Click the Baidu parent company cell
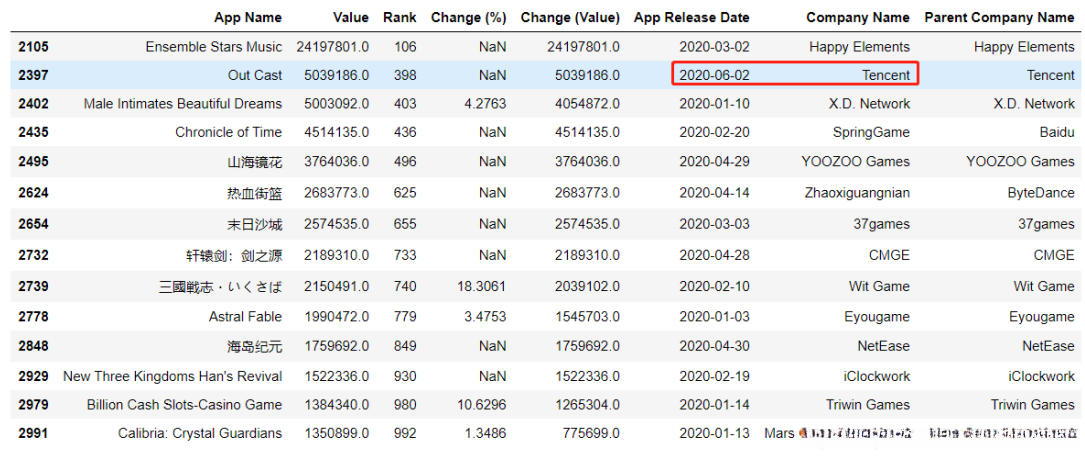1085x459 pixels. point(1058,132)
